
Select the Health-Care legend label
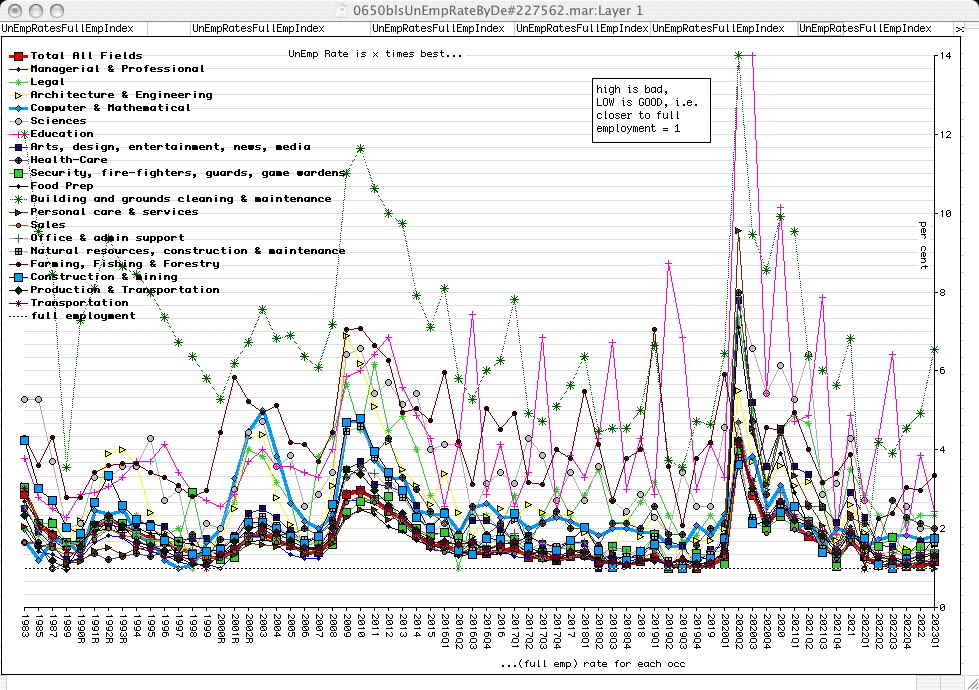coord(68,160)
